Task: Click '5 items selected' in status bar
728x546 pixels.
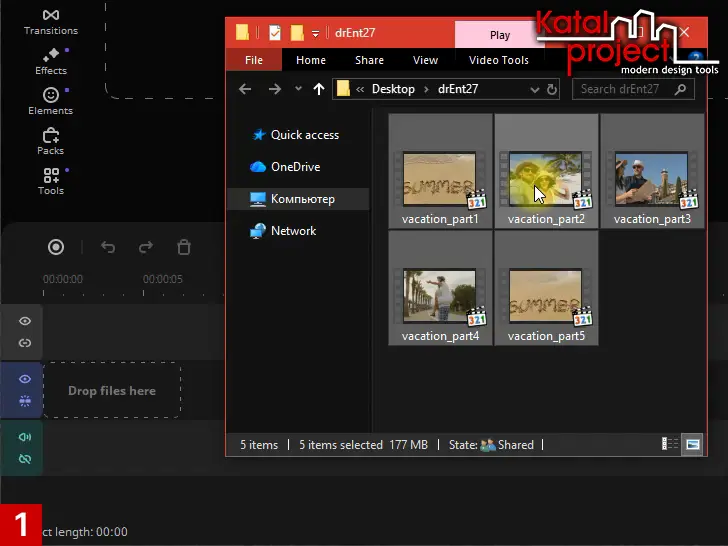Action: pos(341,445)
